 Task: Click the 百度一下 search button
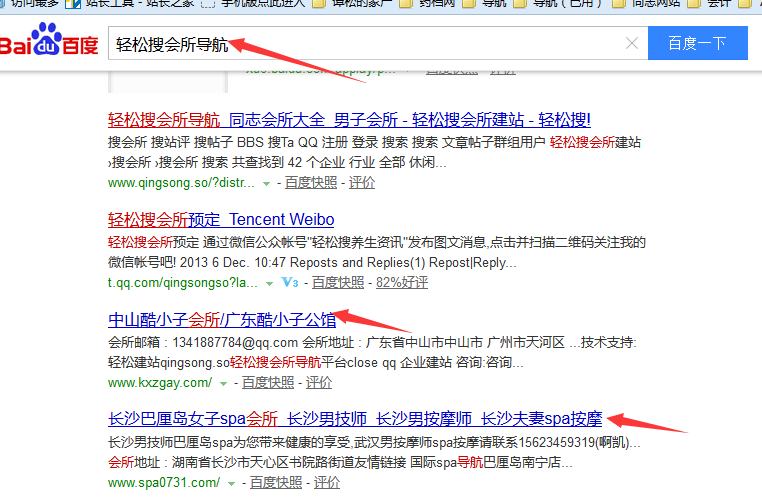click(697, 43)
